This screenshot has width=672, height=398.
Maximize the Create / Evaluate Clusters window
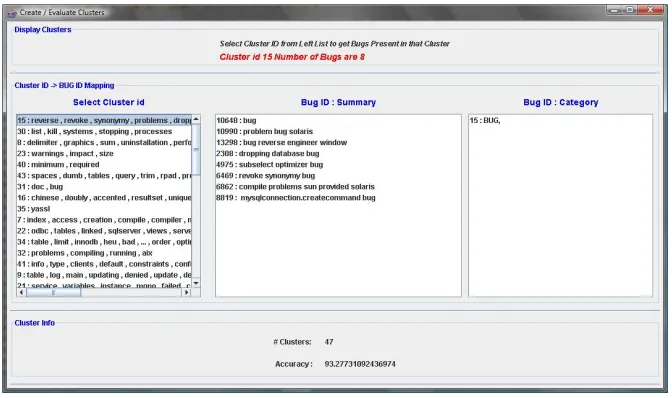(630, 10)
